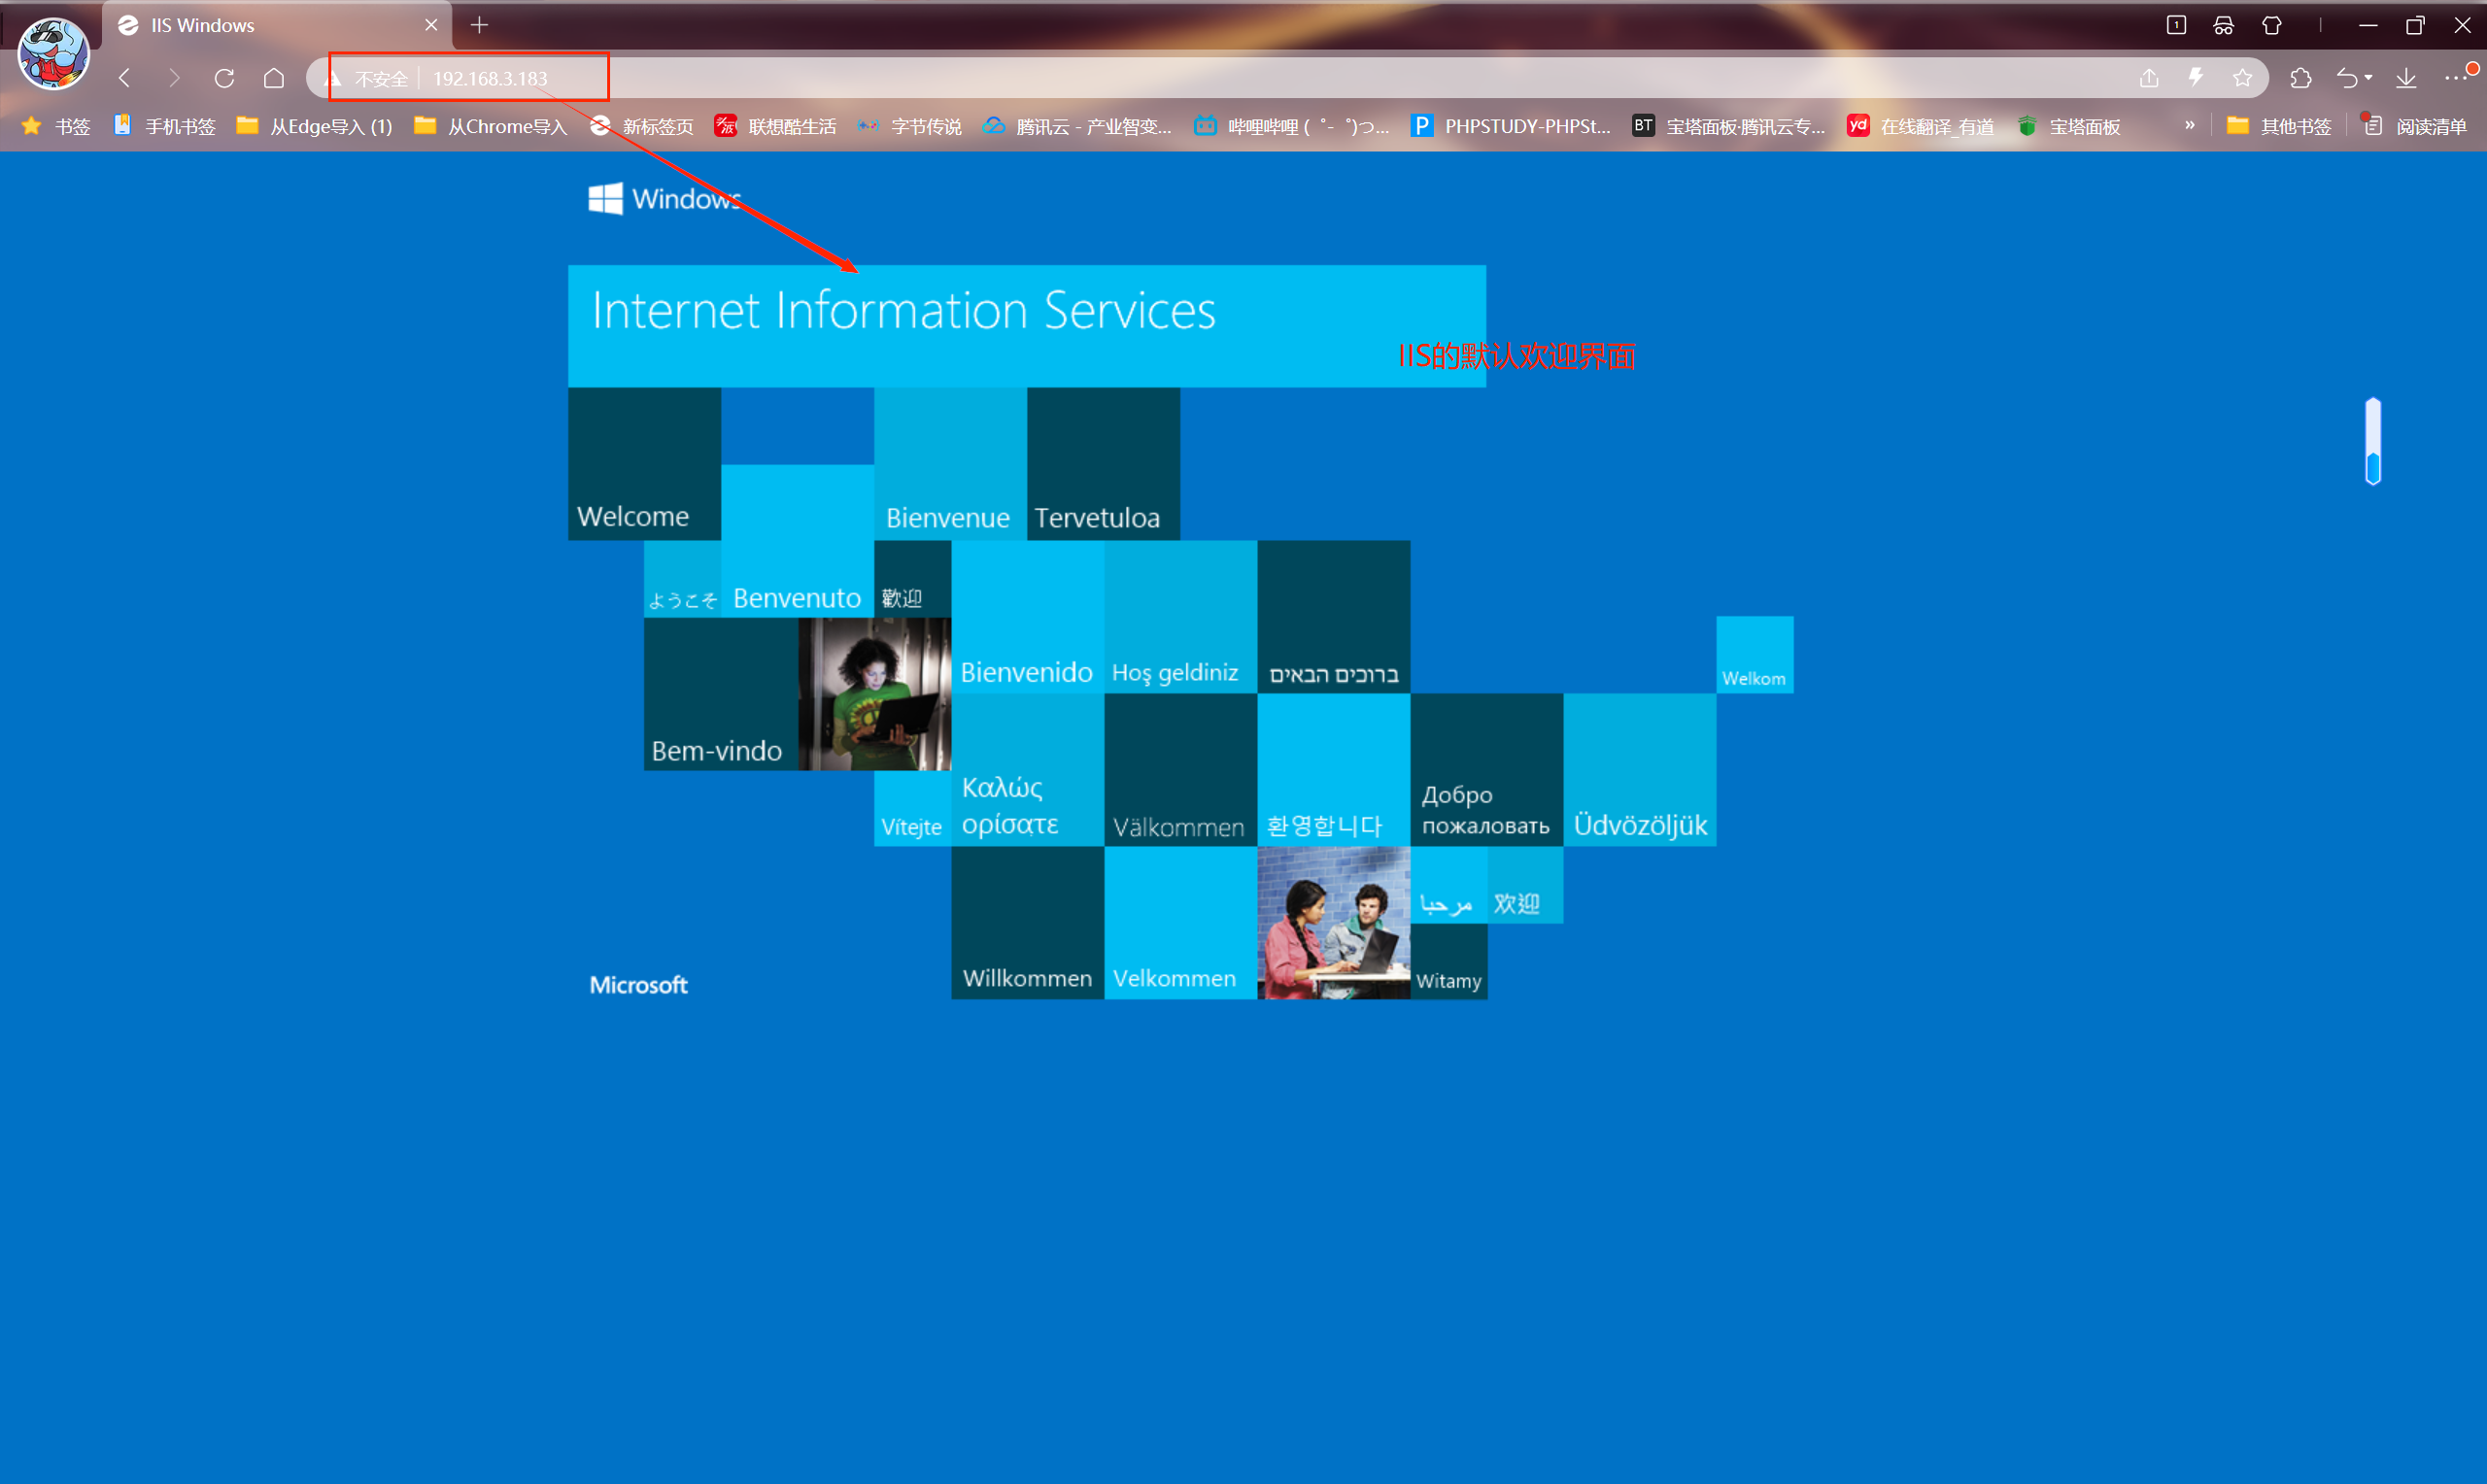Viewport: 2487px width, 1484px height.
Task: Click the Καλώς ορίσατε tile
Action: click(x=1027, y=770)
